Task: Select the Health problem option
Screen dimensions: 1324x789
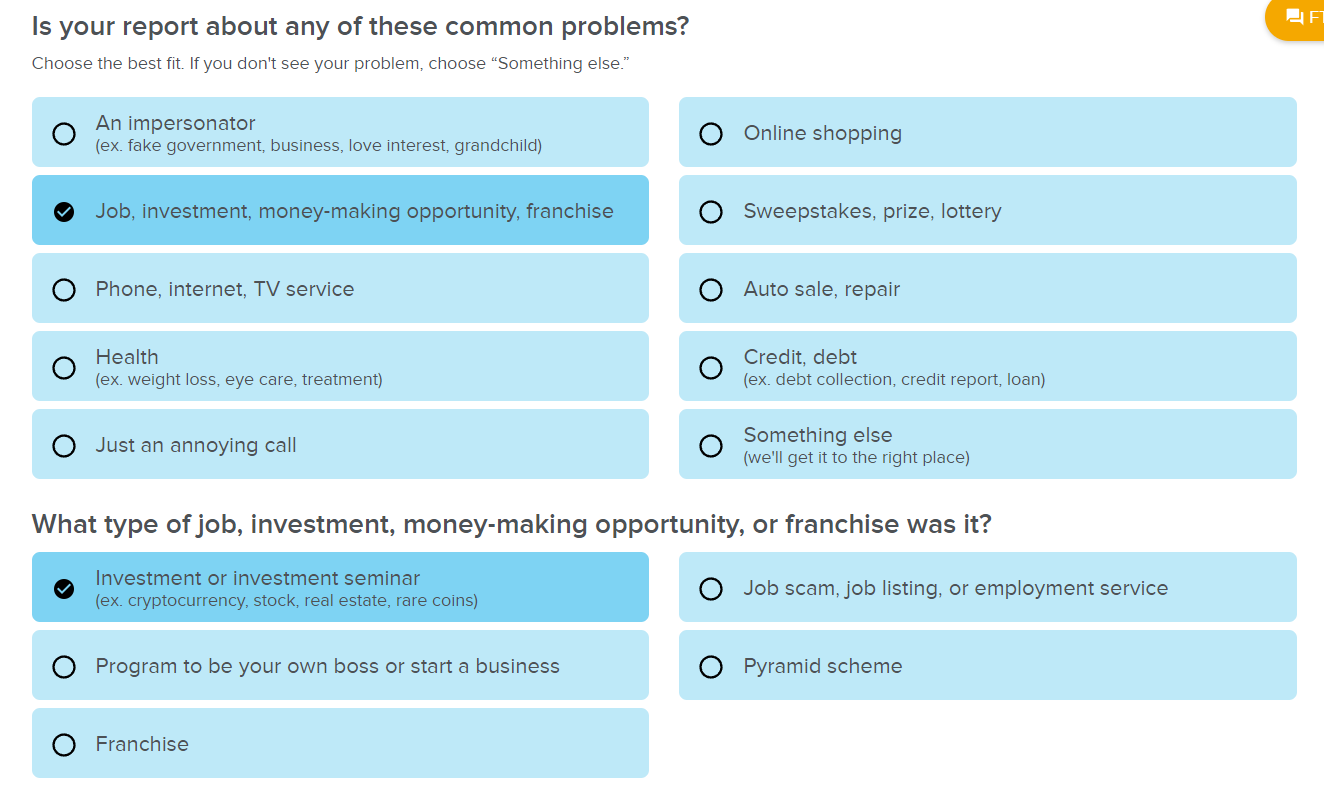Action: [340, 366]
